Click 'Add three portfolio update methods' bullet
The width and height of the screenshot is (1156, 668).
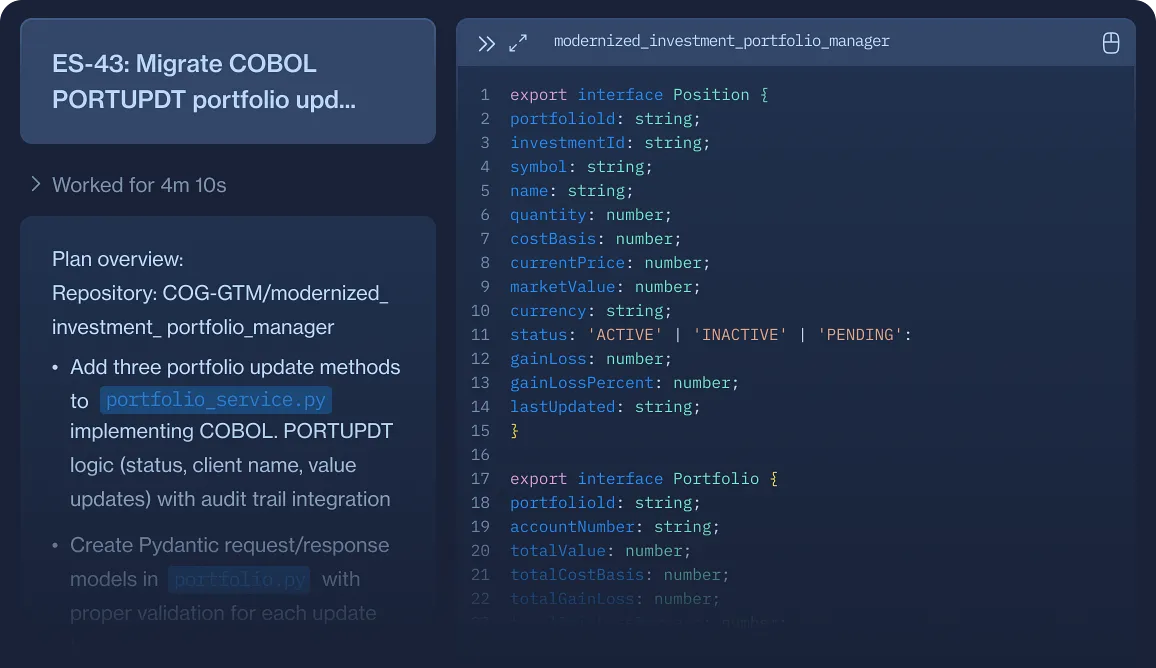point(235,367)
